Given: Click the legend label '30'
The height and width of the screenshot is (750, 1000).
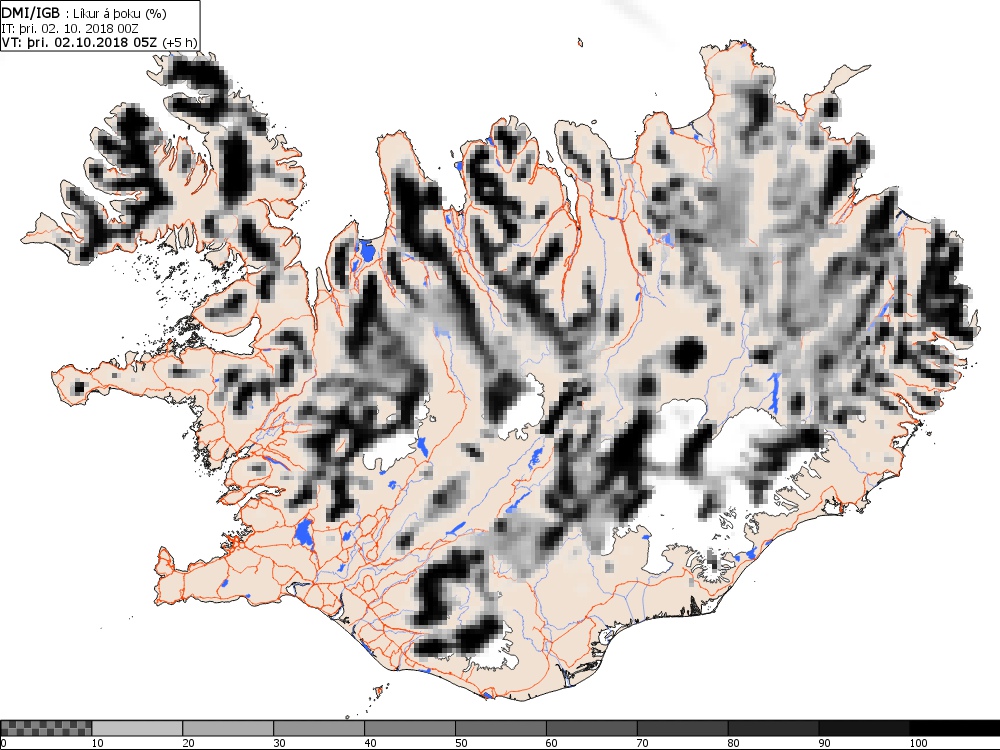Looking at the screenshot, I should pos(279,743).
